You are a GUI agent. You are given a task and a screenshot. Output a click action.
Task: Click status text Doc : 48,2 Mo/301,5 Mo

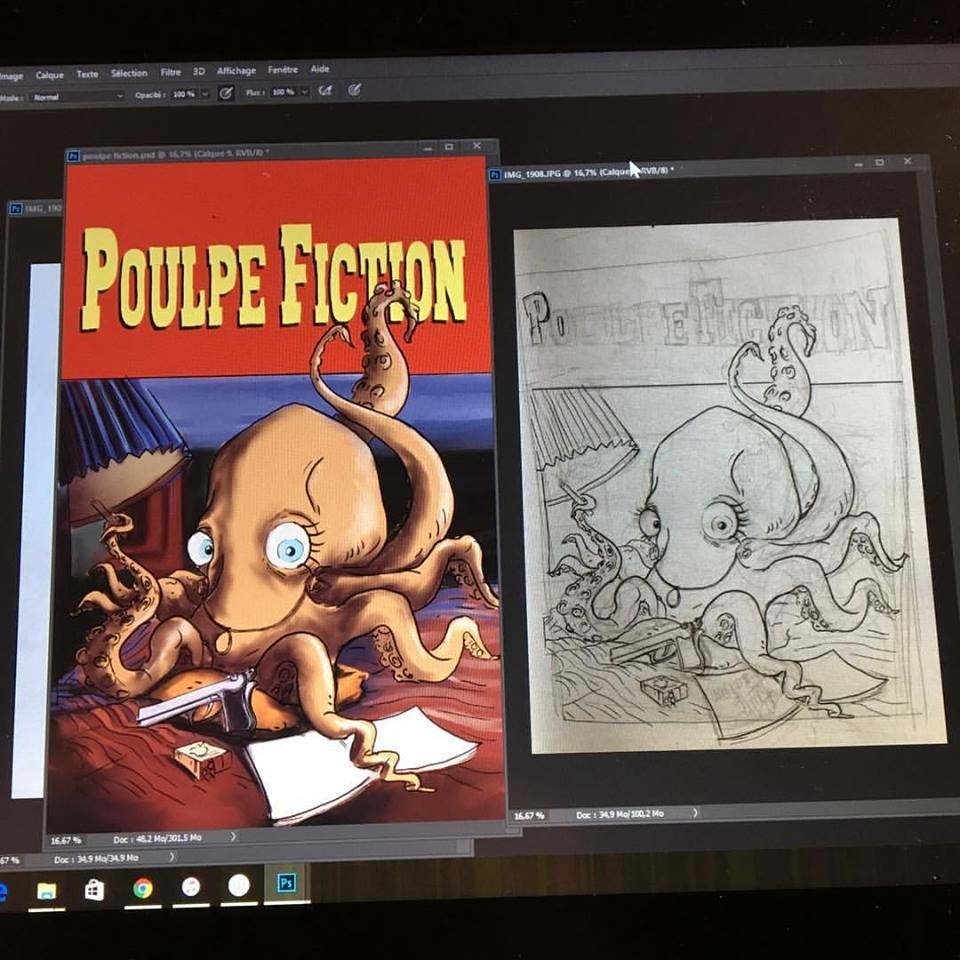[157, 838]
